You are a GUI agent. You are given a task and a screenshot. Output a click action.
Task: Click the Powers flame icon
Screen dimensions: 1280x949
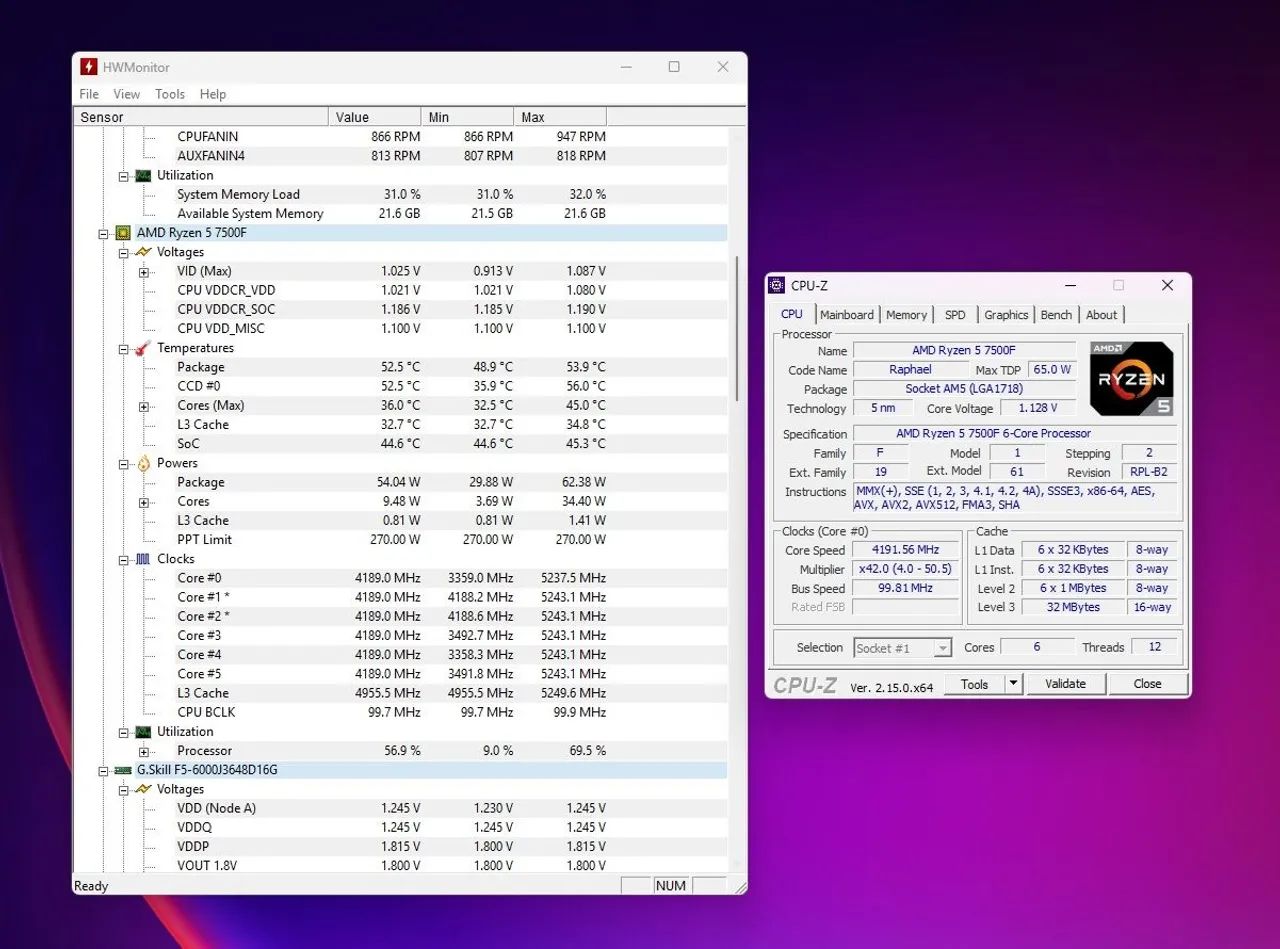point(144,463)
